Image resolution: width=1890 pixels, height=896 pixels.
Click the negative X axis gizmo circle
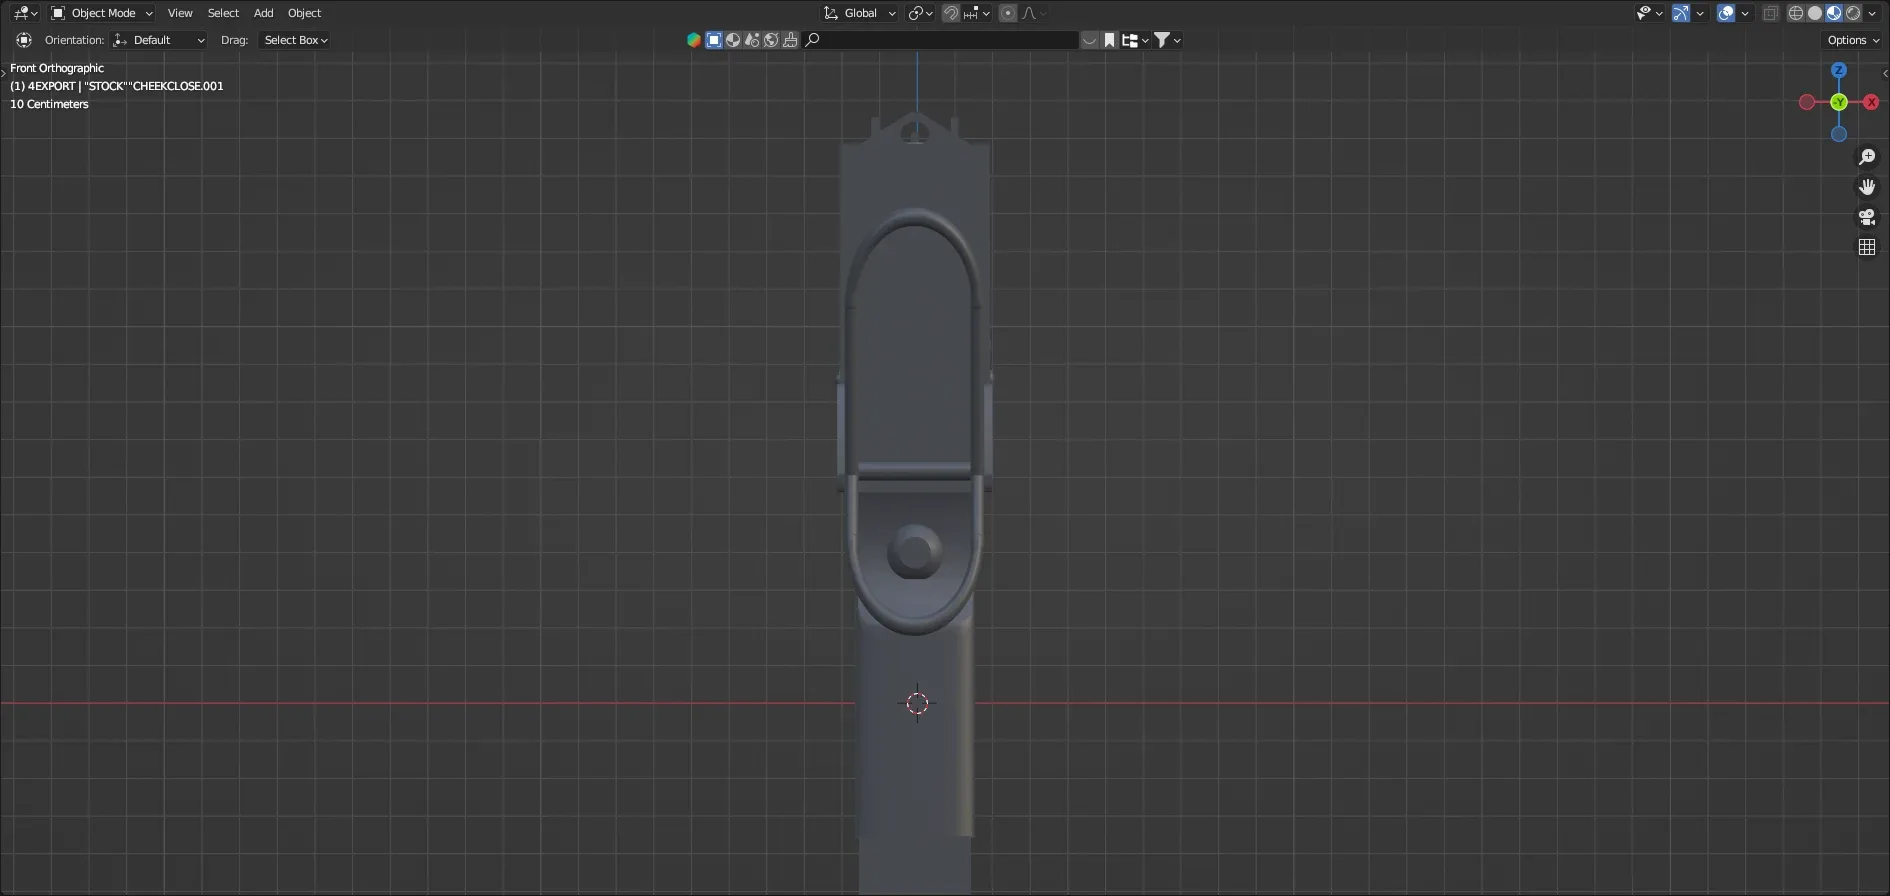click(x=1807, y=102)
